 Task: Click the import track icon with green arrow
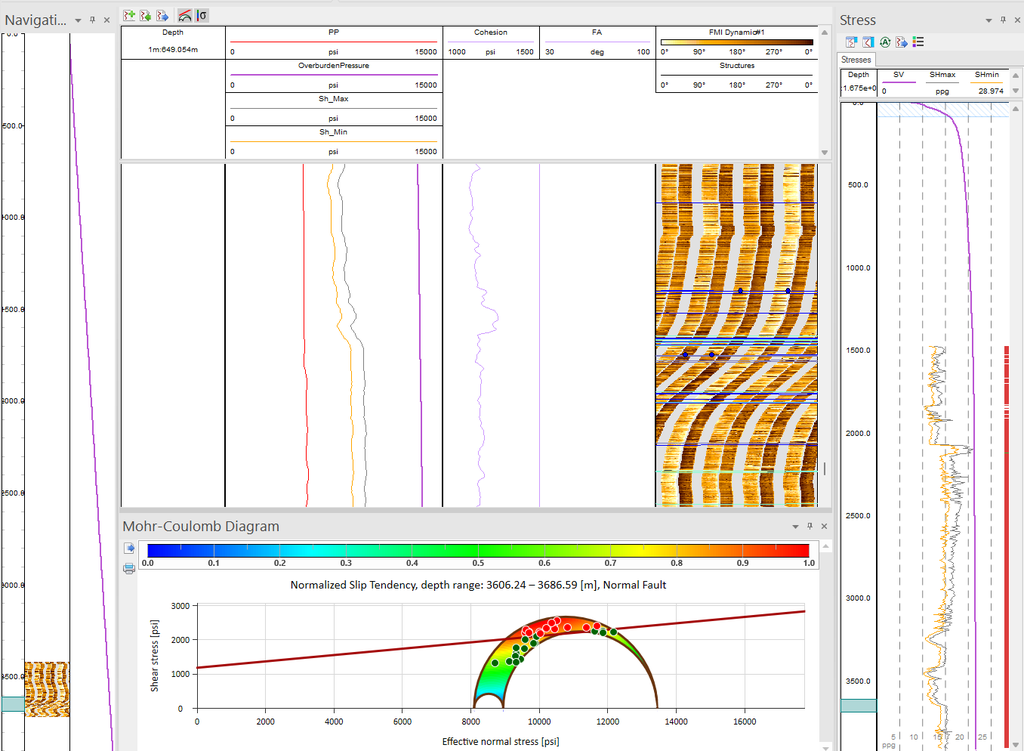point(145,15)
